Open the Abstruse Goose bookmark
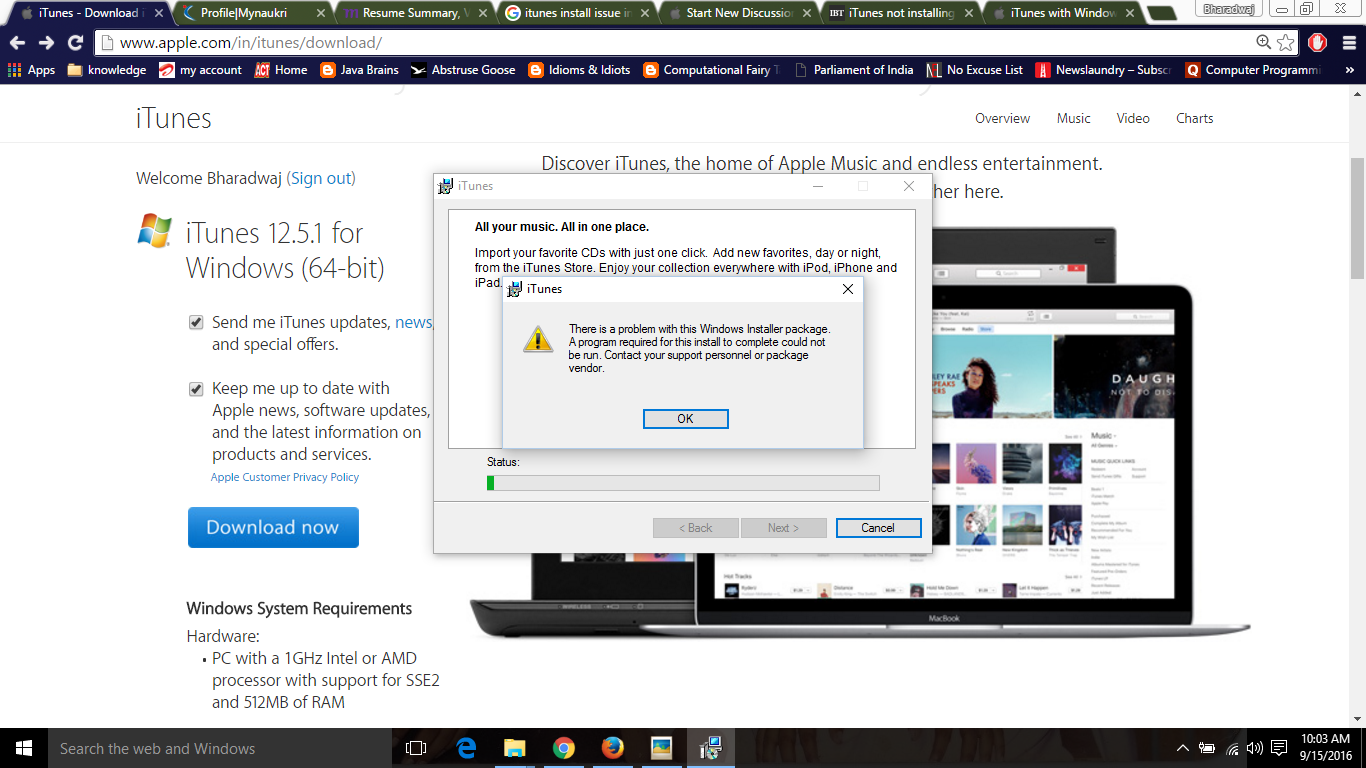 click(x=463, y=70)
